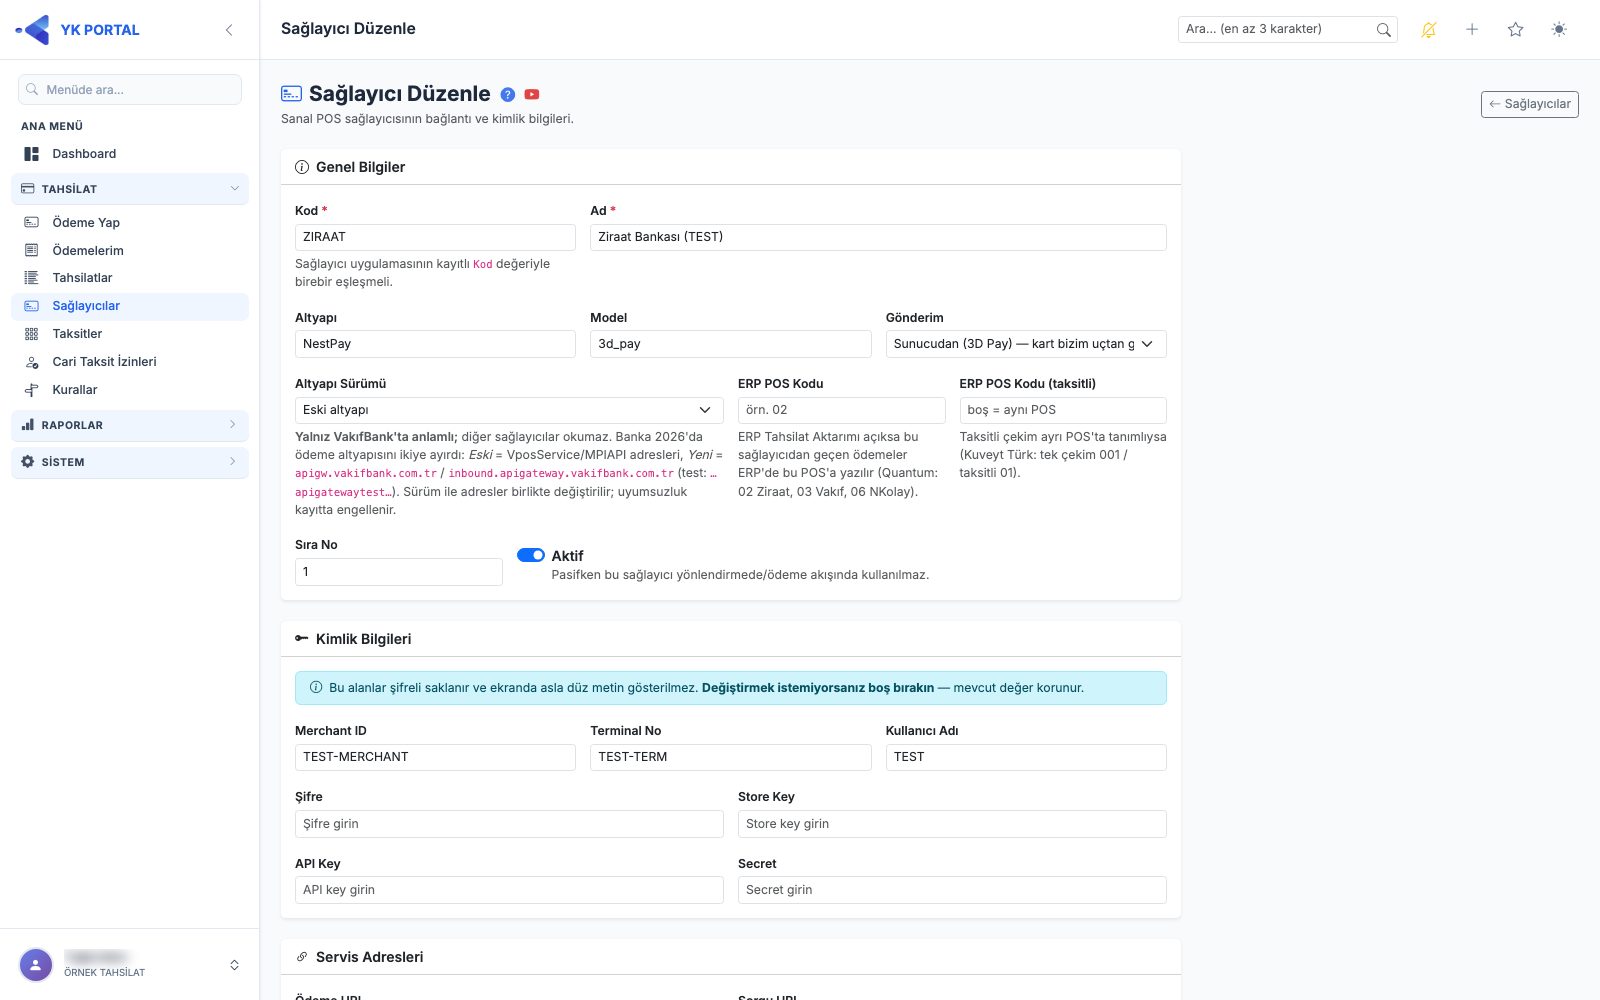The height and width of the screenshot is (1000, 1600).
Task: Click the plus icon in top bar
Action: tap(1472, 30)
